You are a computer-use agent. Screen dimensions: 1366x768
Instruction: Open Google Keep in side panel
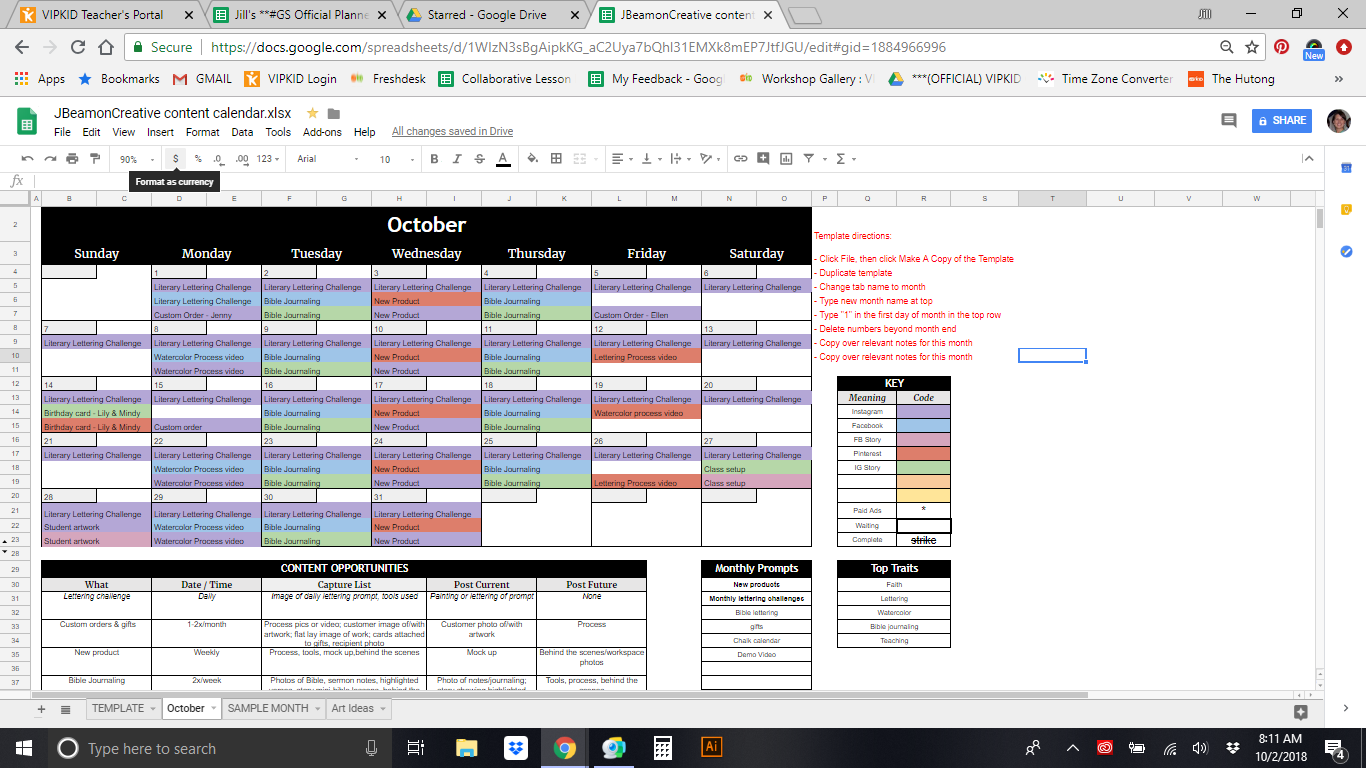1346,209
